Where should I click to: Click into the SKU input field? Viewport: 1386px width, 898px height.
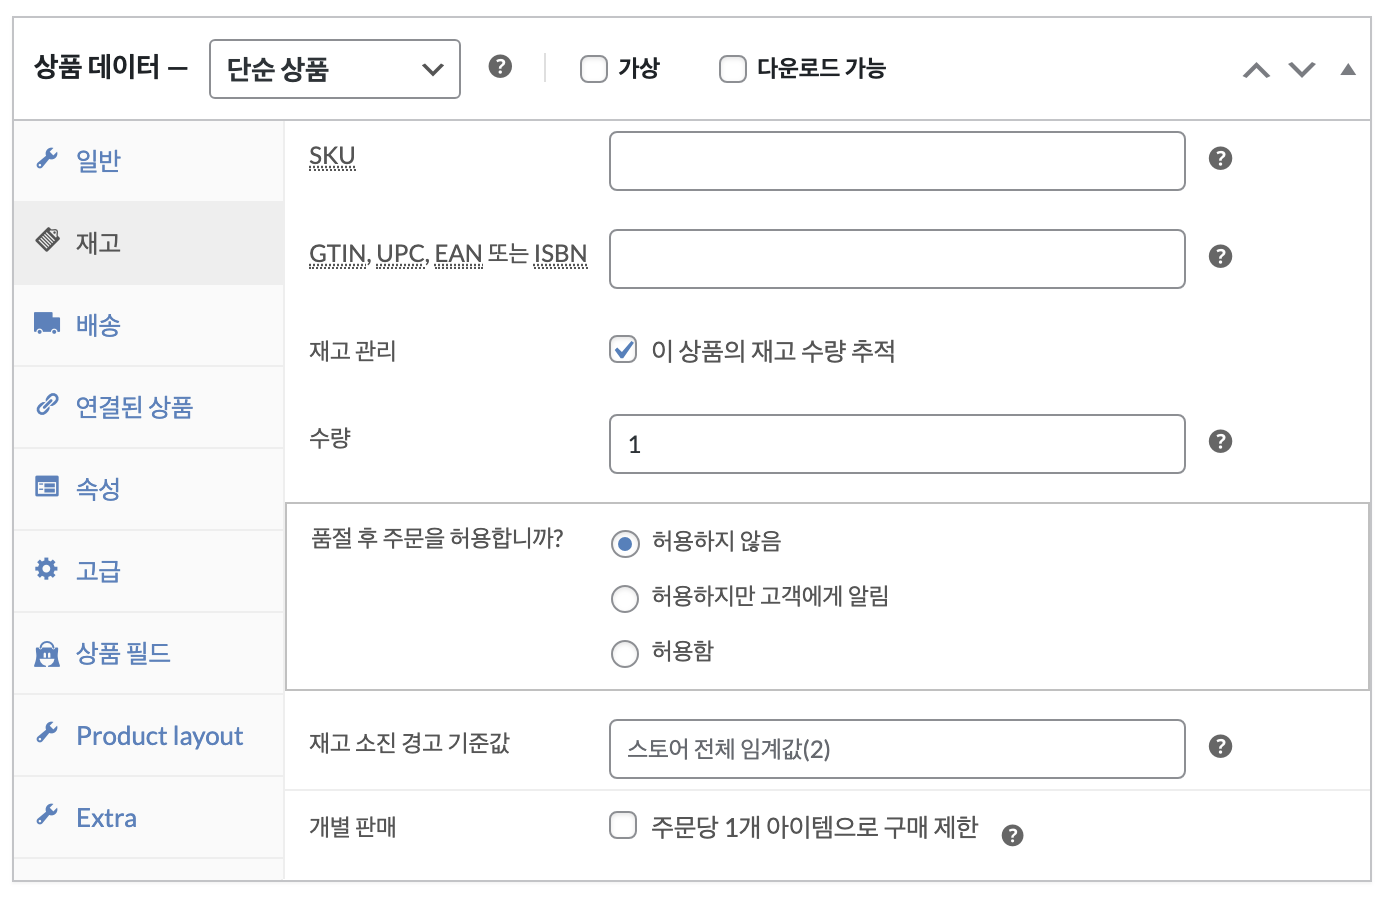point(897,161)
